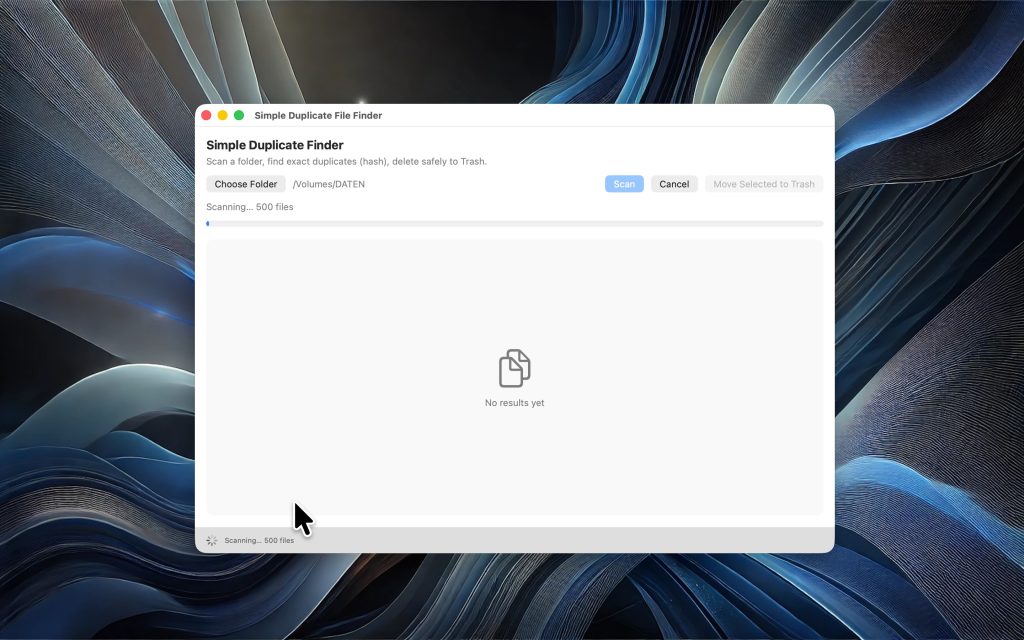Screen dimensions: 1024x640
Task: Click the scanning status label above progress bar
Action: [x=250, y=207]
